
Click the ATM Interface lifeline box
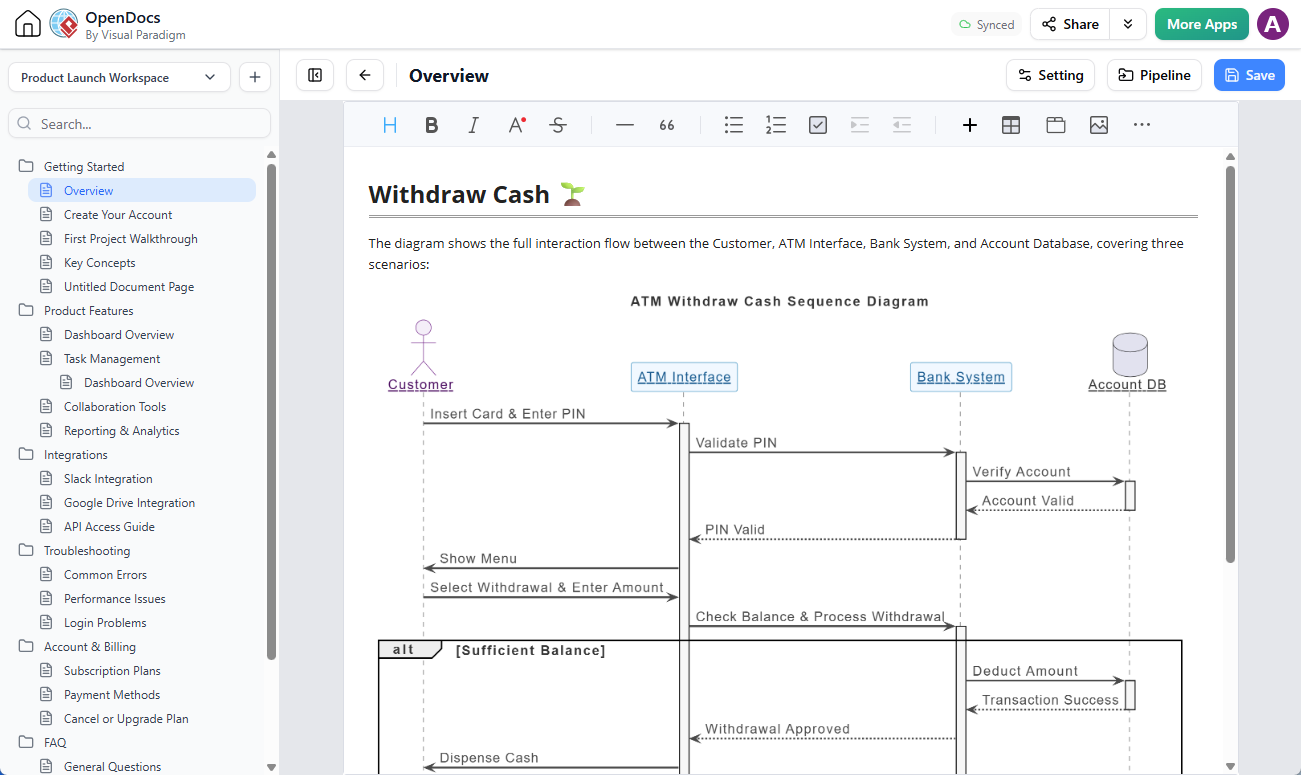click(x=684, y=377)
